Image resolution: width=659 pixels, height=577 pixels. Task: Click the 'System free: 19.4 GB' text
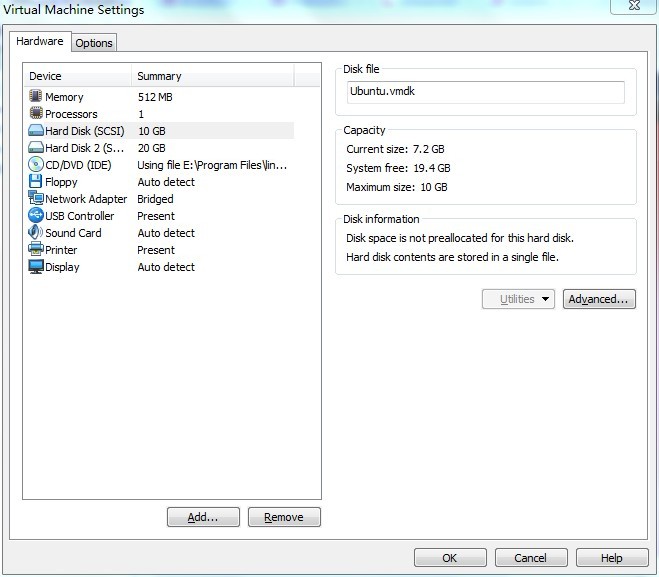tap(398, 168)
